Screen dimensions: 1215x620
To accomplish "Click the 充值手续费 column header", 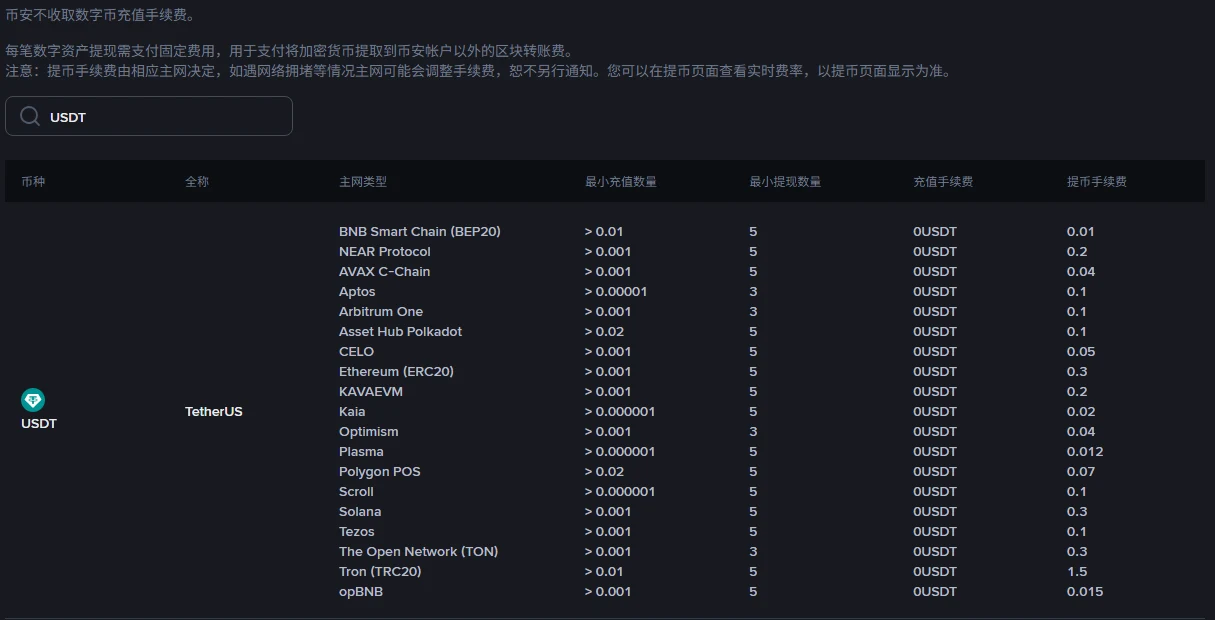I will [x=943, y=182].
